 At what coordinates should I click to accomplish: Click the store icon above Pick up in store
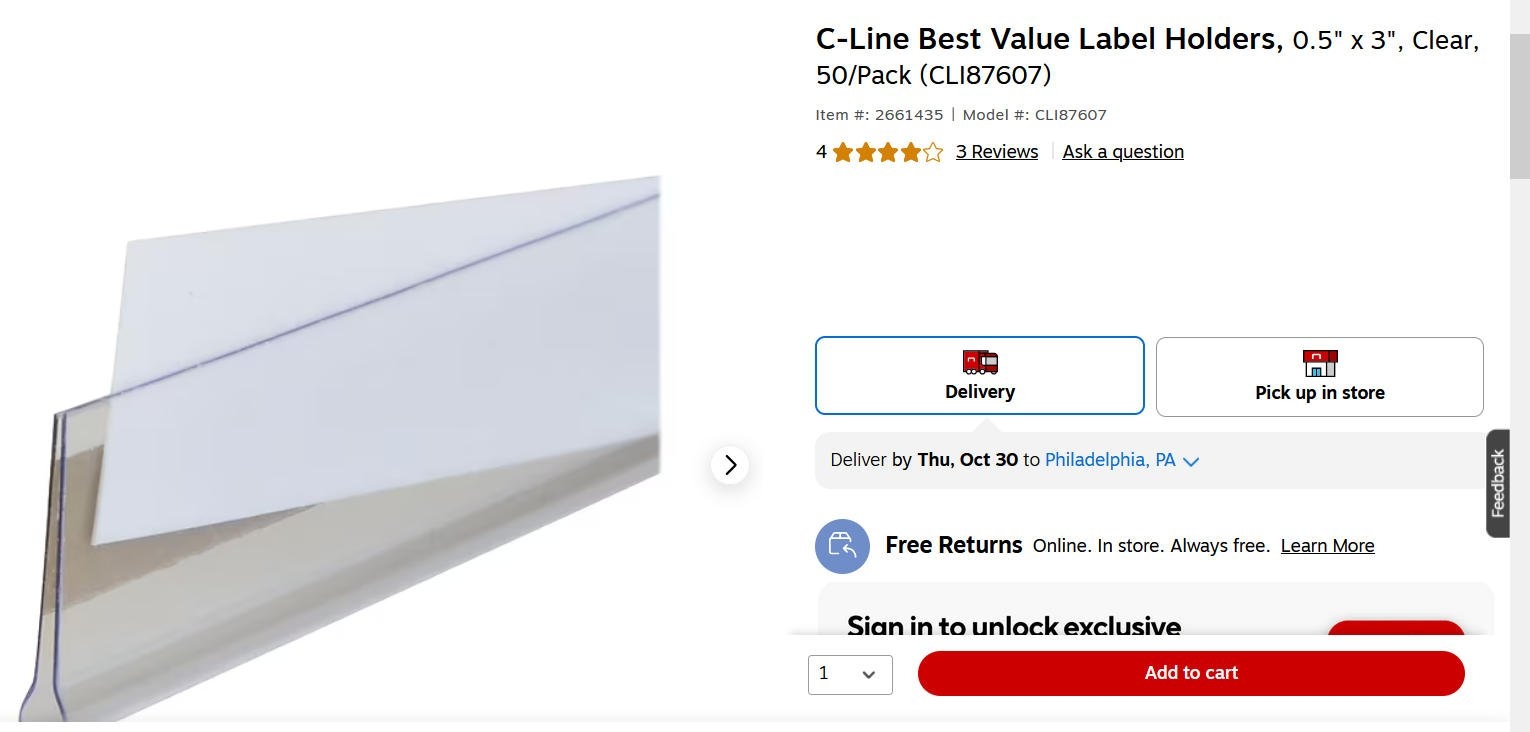(x=1319, y=362)
